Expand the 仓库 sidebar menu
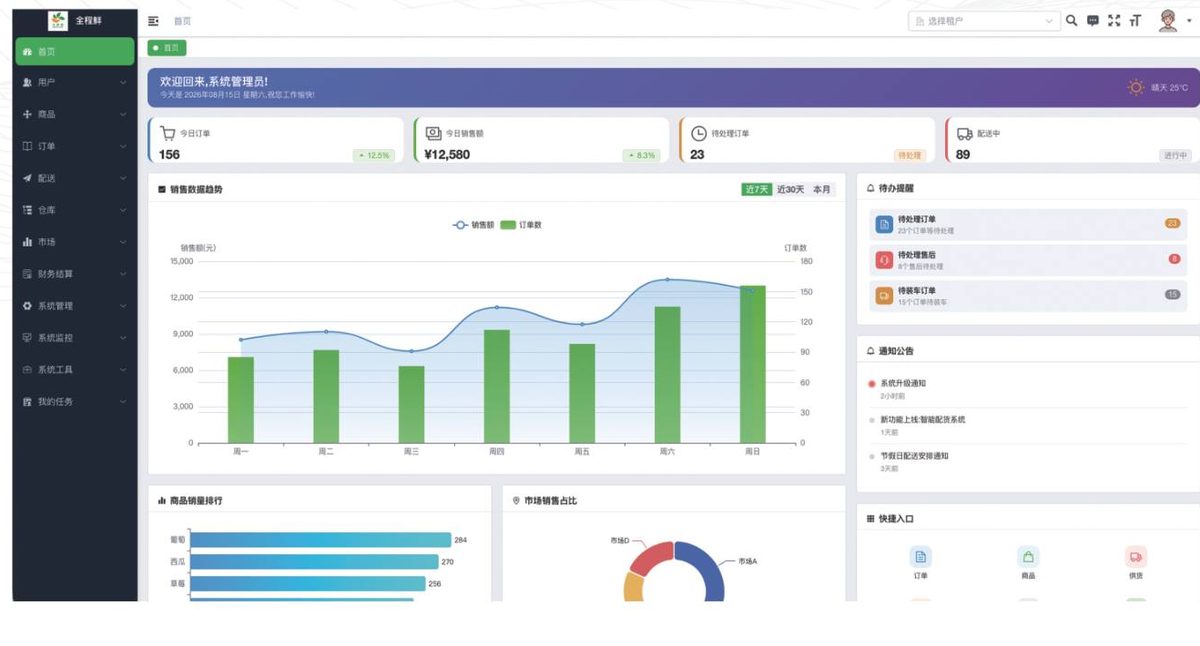 [x=75, y=210]
